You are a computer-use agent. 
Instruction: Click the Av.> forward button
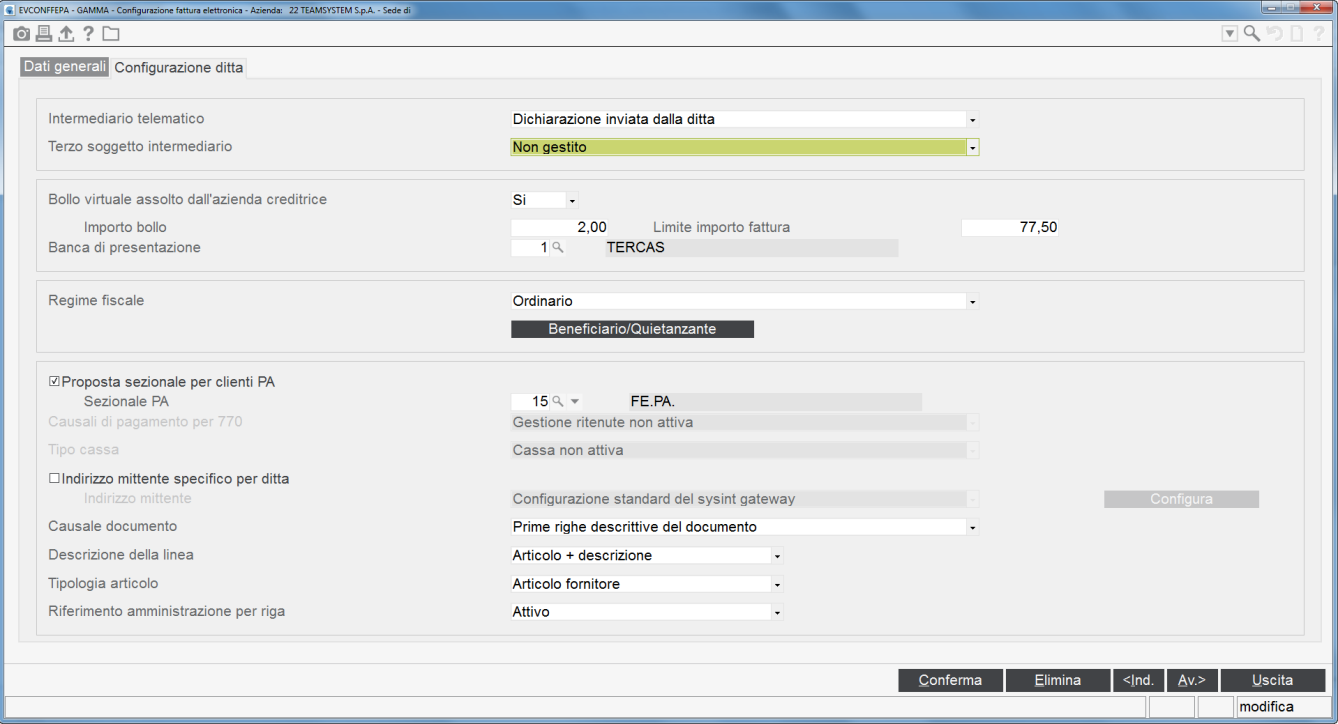coord(1192,680)
